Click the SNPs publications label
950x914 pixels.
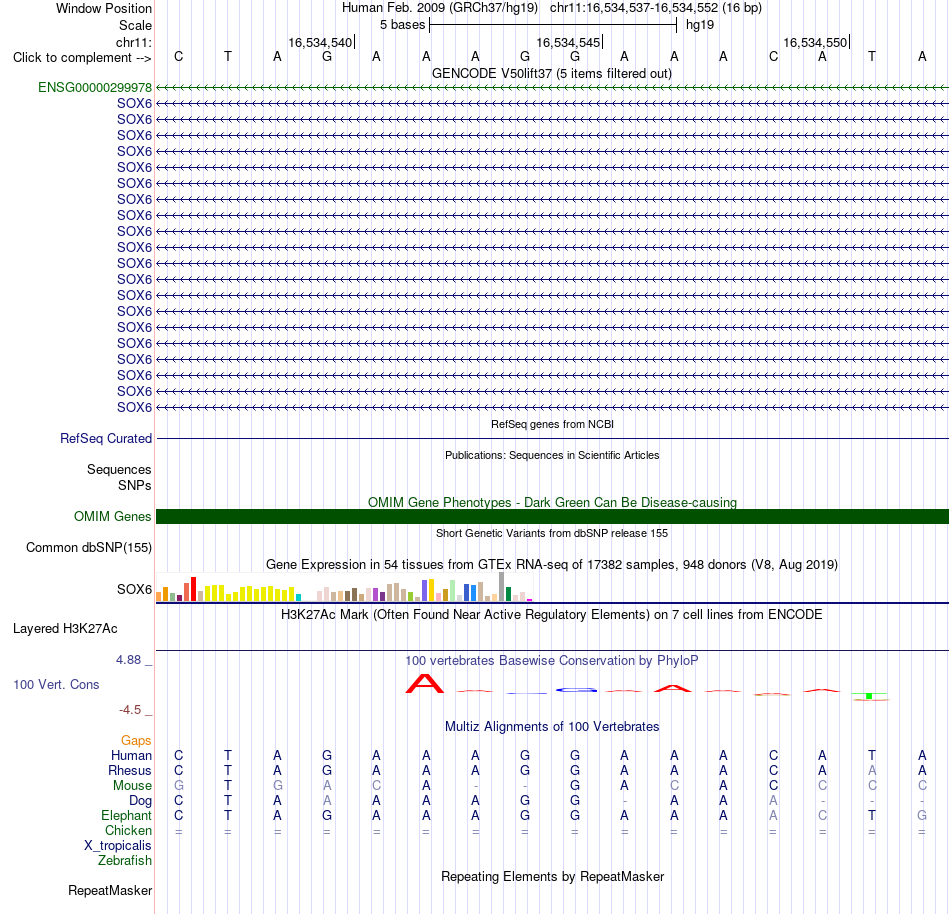point(135,485)
